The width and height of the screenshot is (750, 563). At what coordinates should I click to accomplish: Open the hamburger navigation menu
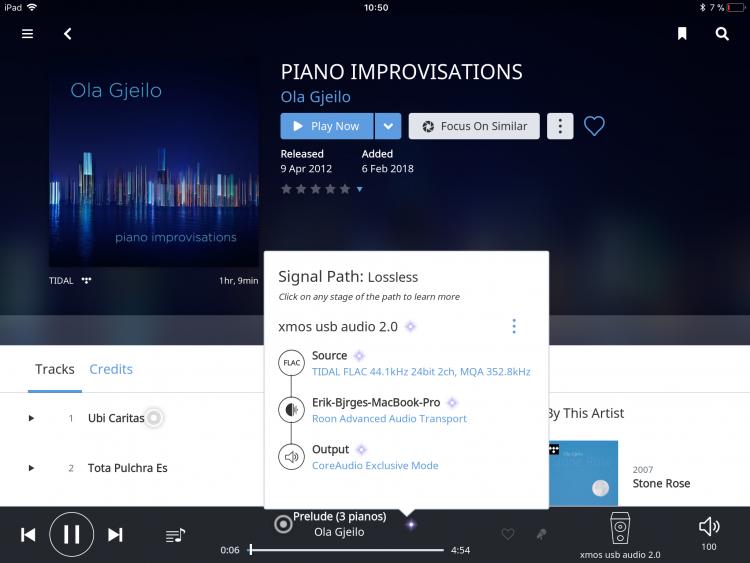click(27, 33)
